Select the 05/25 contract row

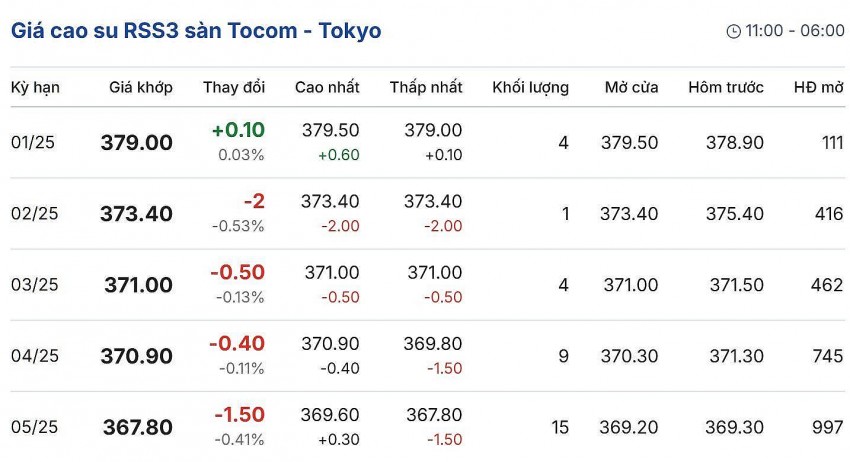35,427
